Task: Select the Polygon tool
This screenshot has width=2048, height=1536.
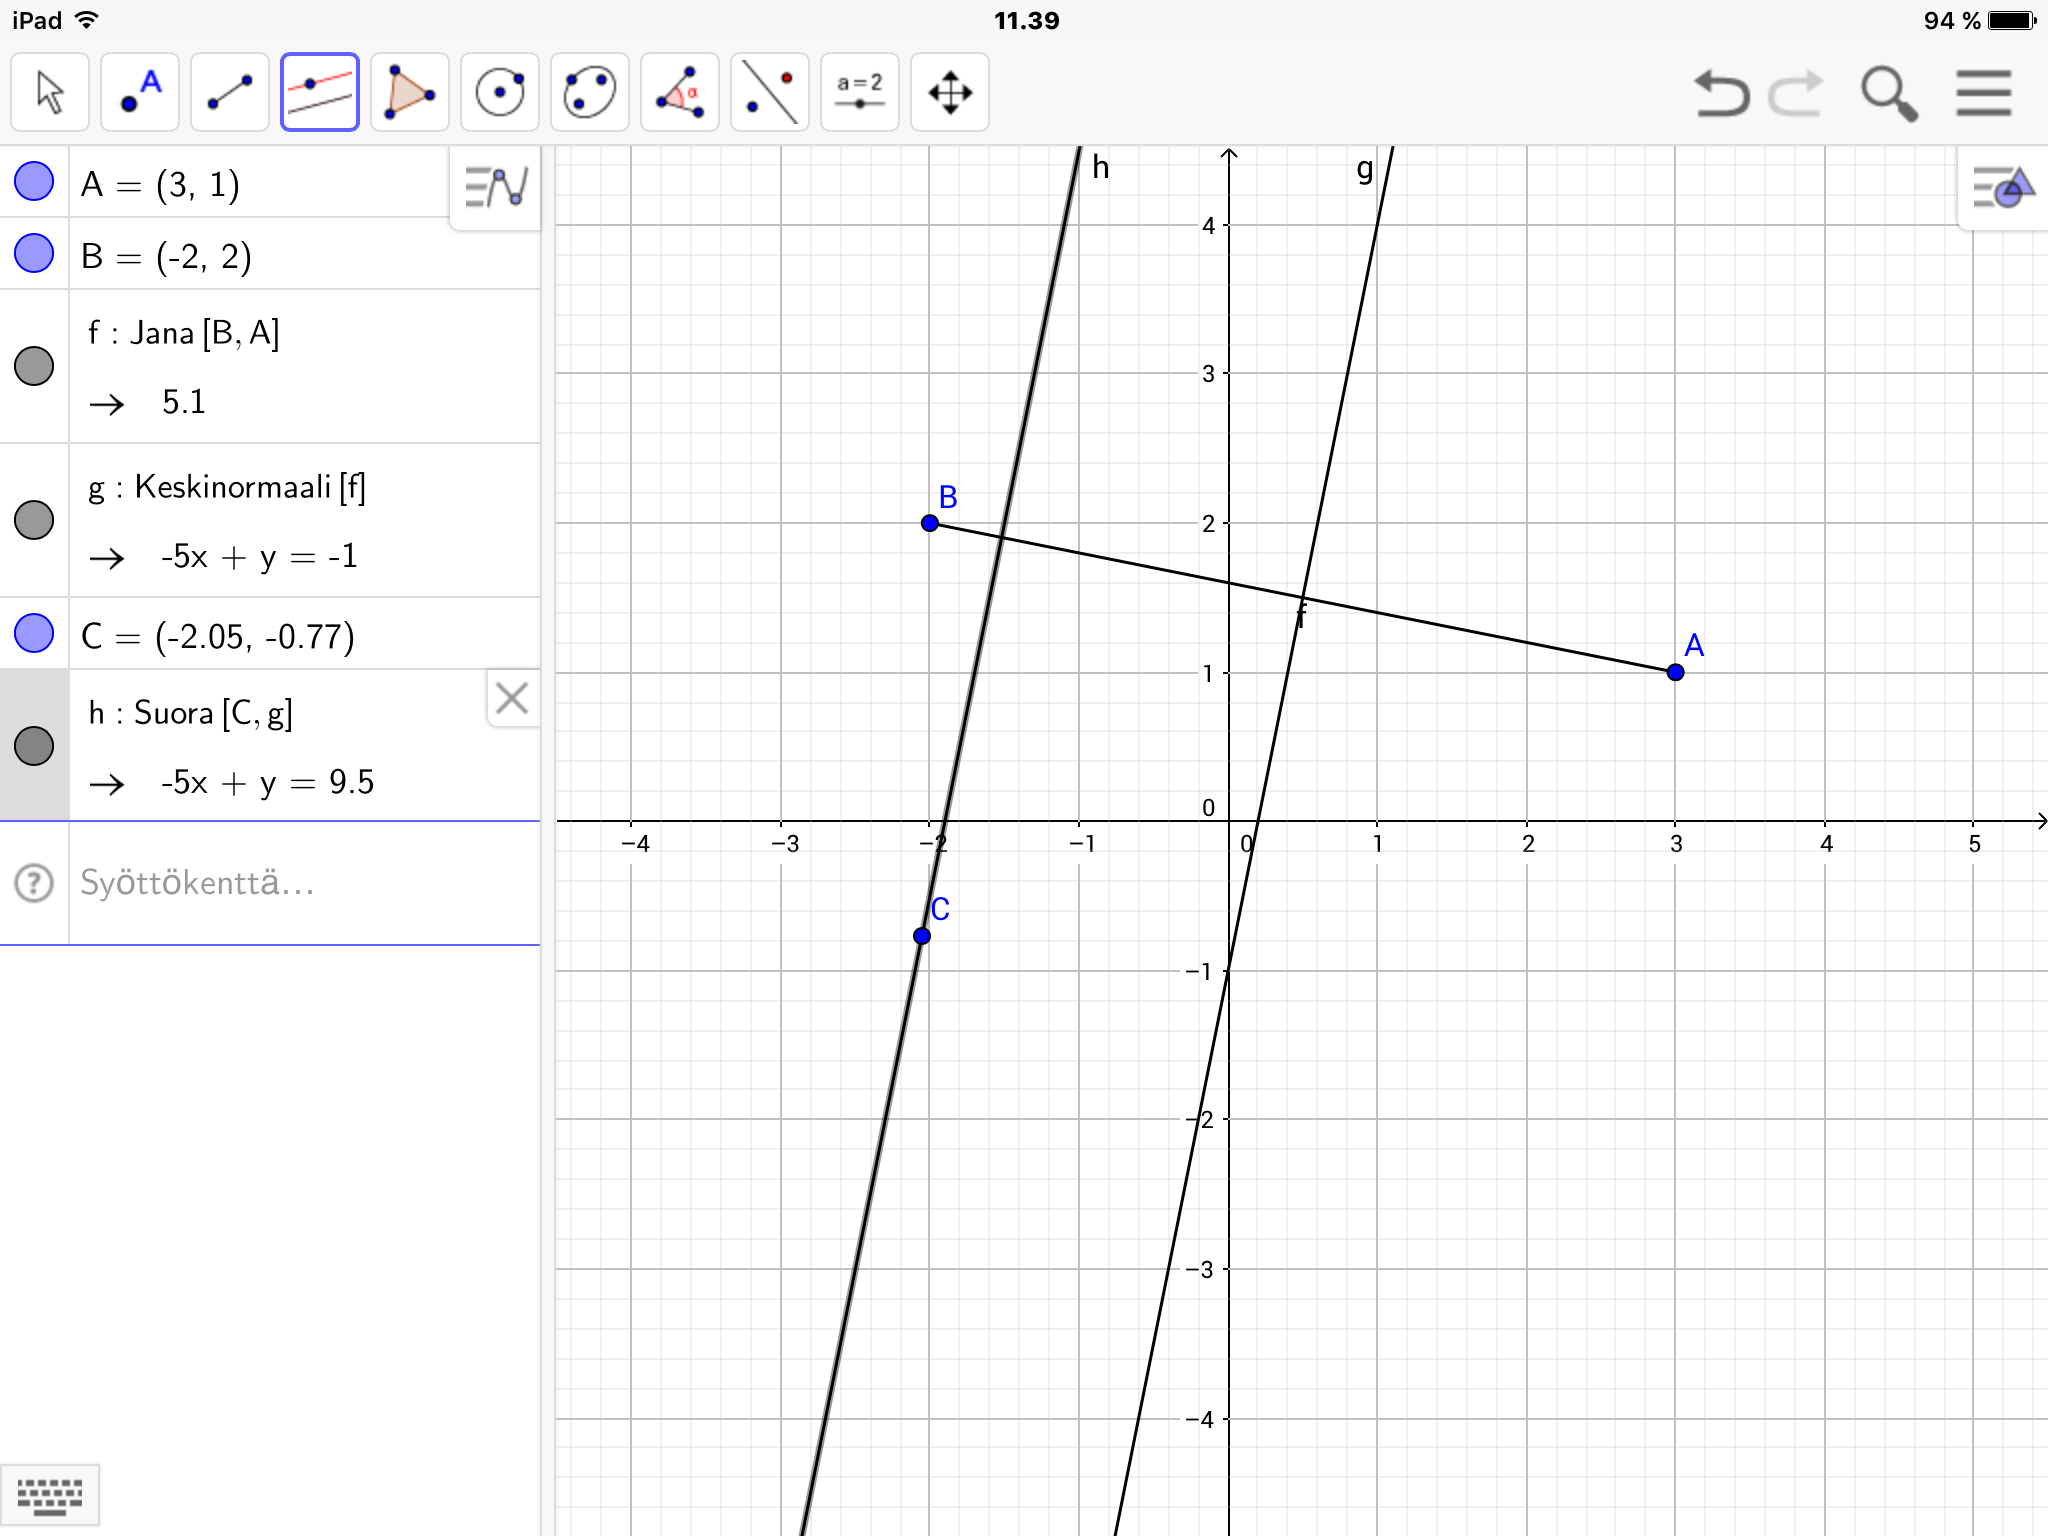Action: pos(410,93)
